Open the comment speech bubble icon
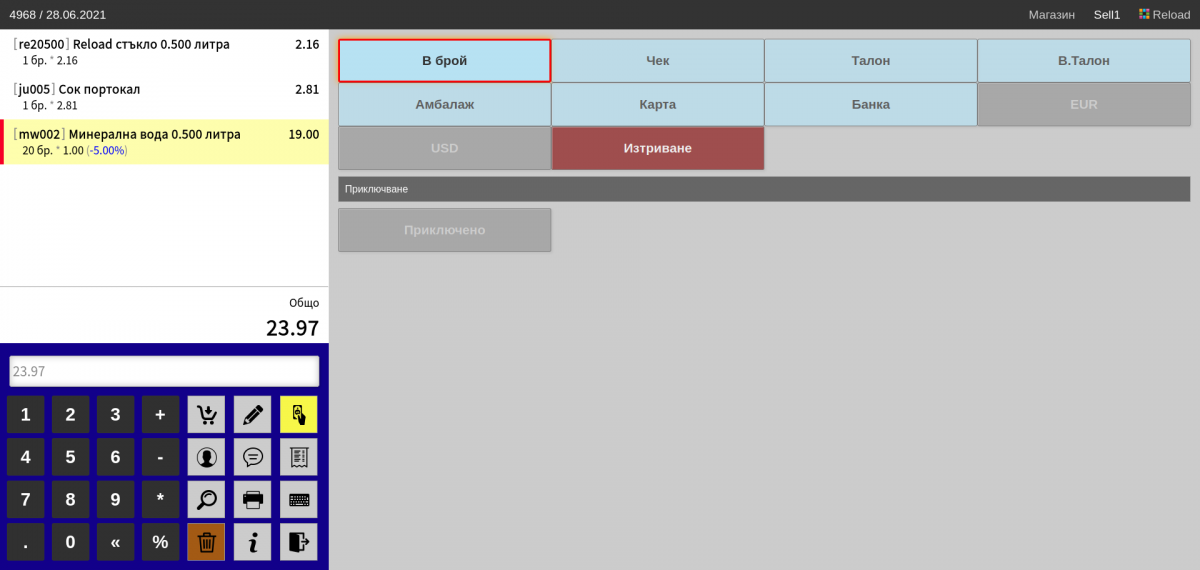The image size is (1200, 570). pyautogui.click(x=252, y=457)
